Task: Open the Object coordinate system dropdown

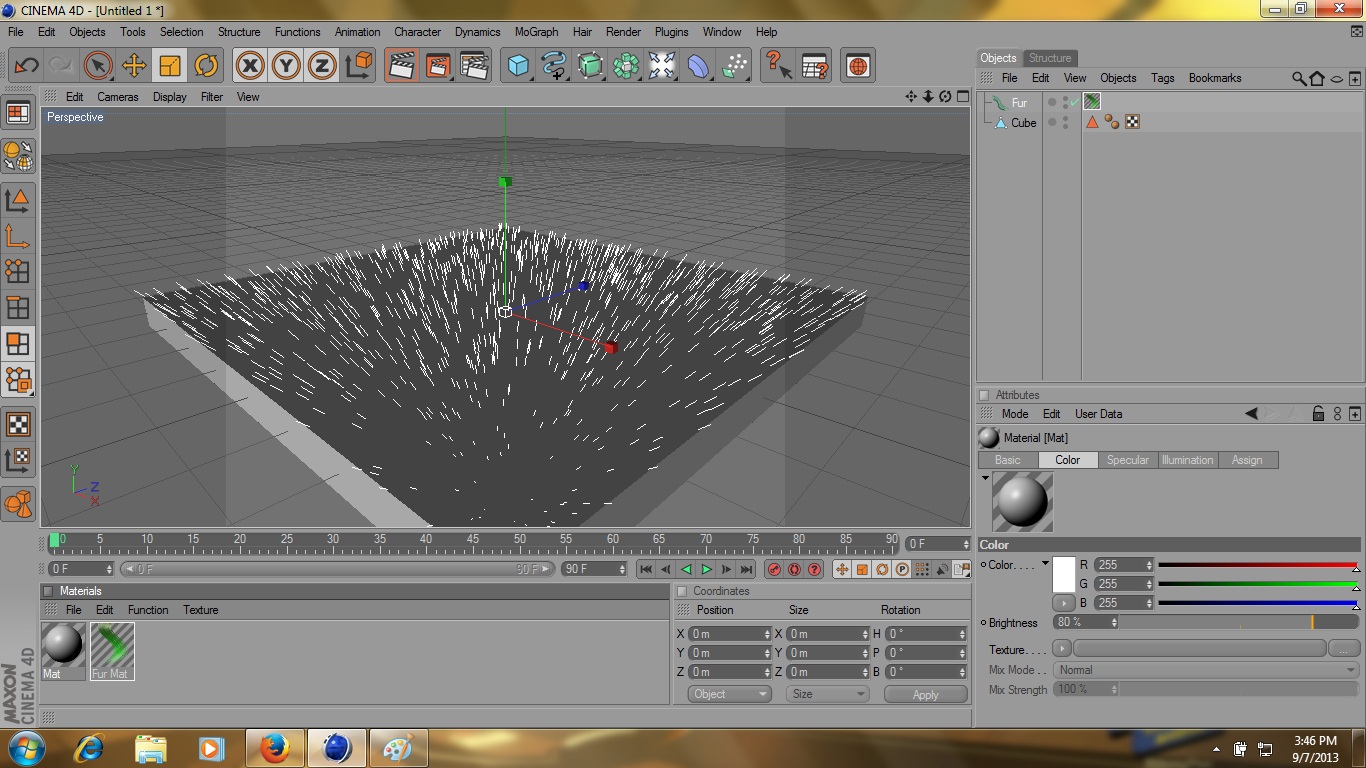Action: 729,693
